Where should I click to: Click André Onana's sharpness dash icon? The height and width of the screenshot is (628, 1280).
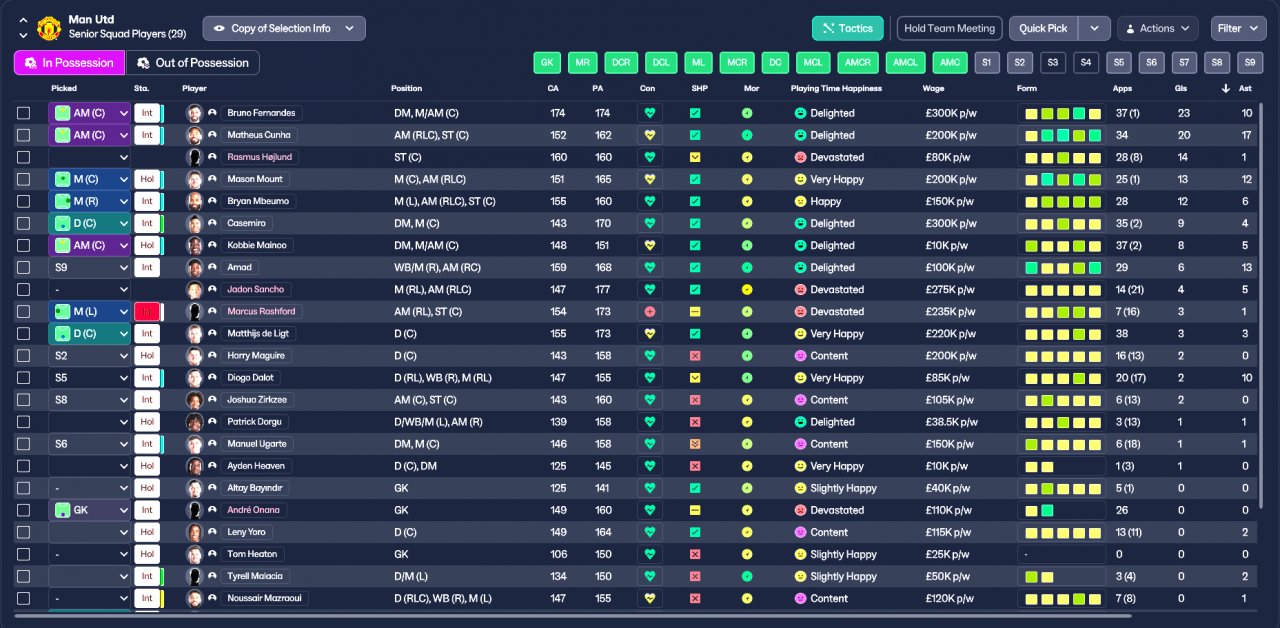point(695,510)
